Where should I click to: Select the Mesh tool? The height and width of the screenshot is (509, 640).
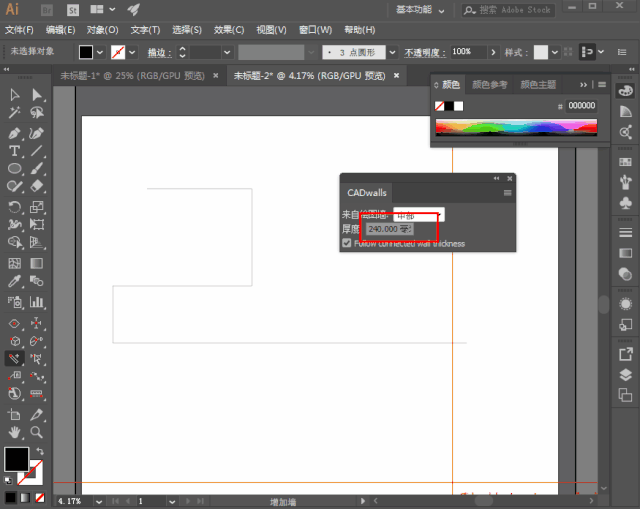[x=15, y=263]
